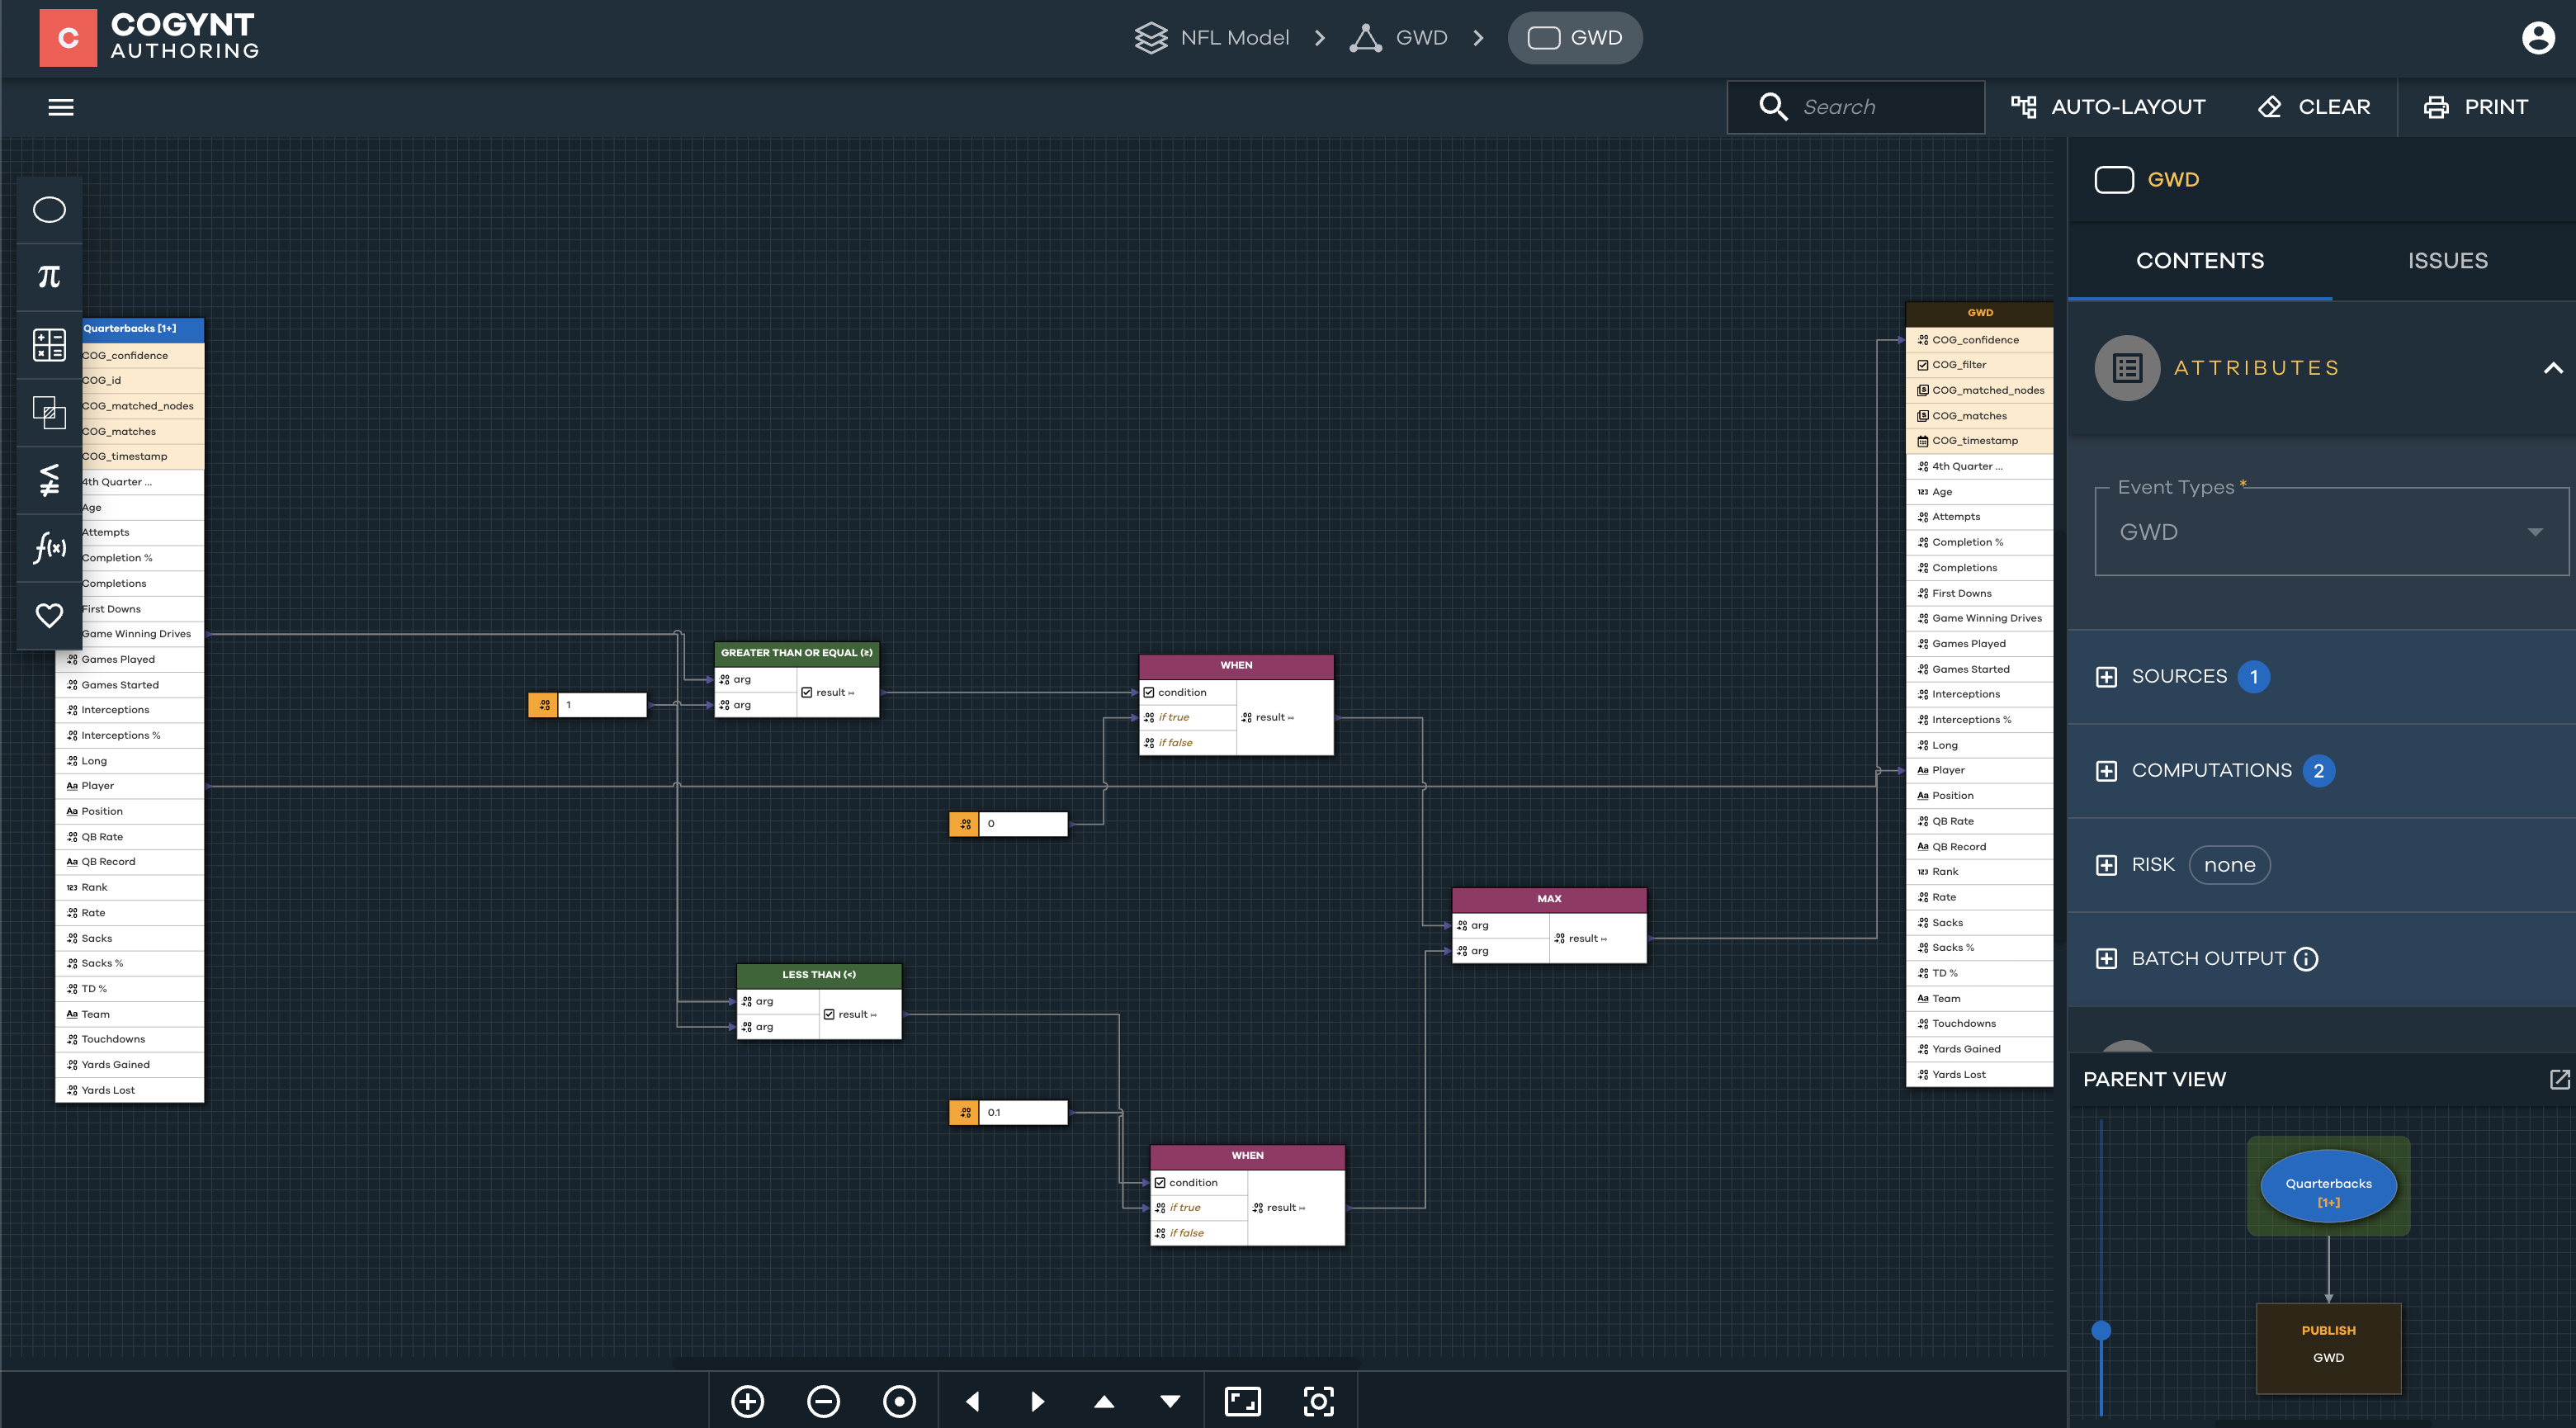2576x1428 pixels.
Task: Select the f(x) function tool
Action: click(48, 548)
